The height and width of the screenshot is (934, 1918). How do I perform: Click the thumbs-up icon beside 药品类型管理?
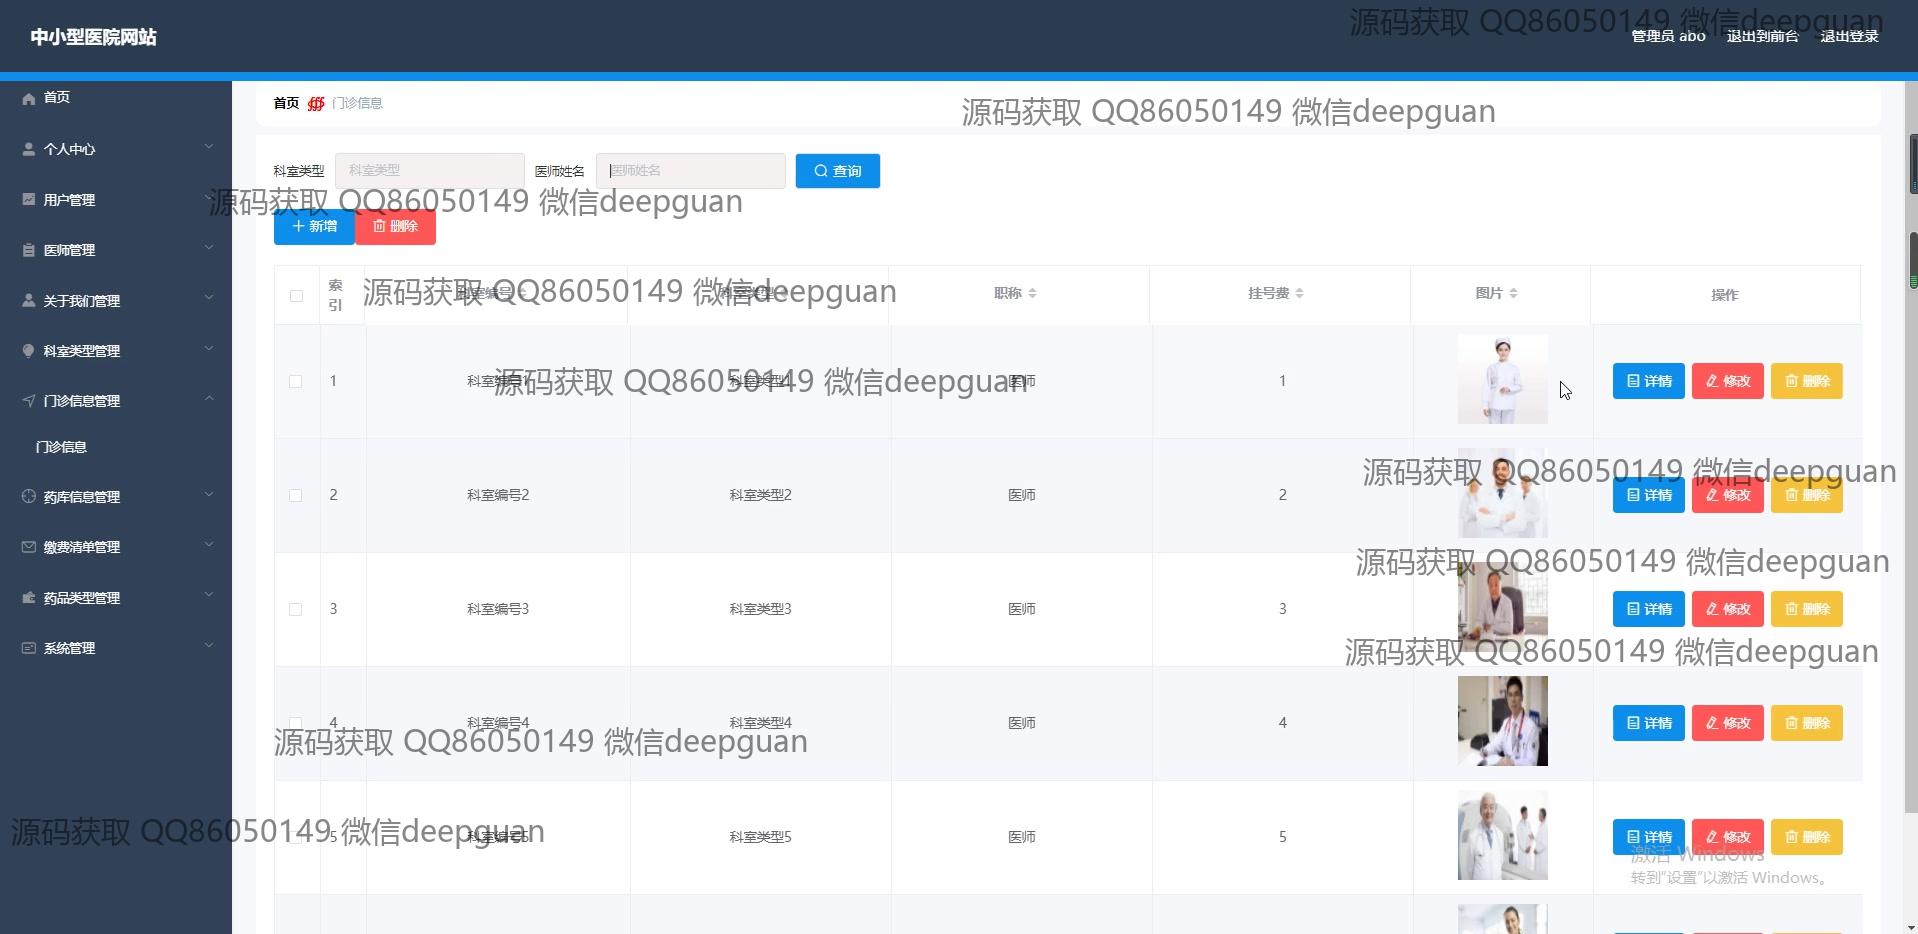(29, 597)
